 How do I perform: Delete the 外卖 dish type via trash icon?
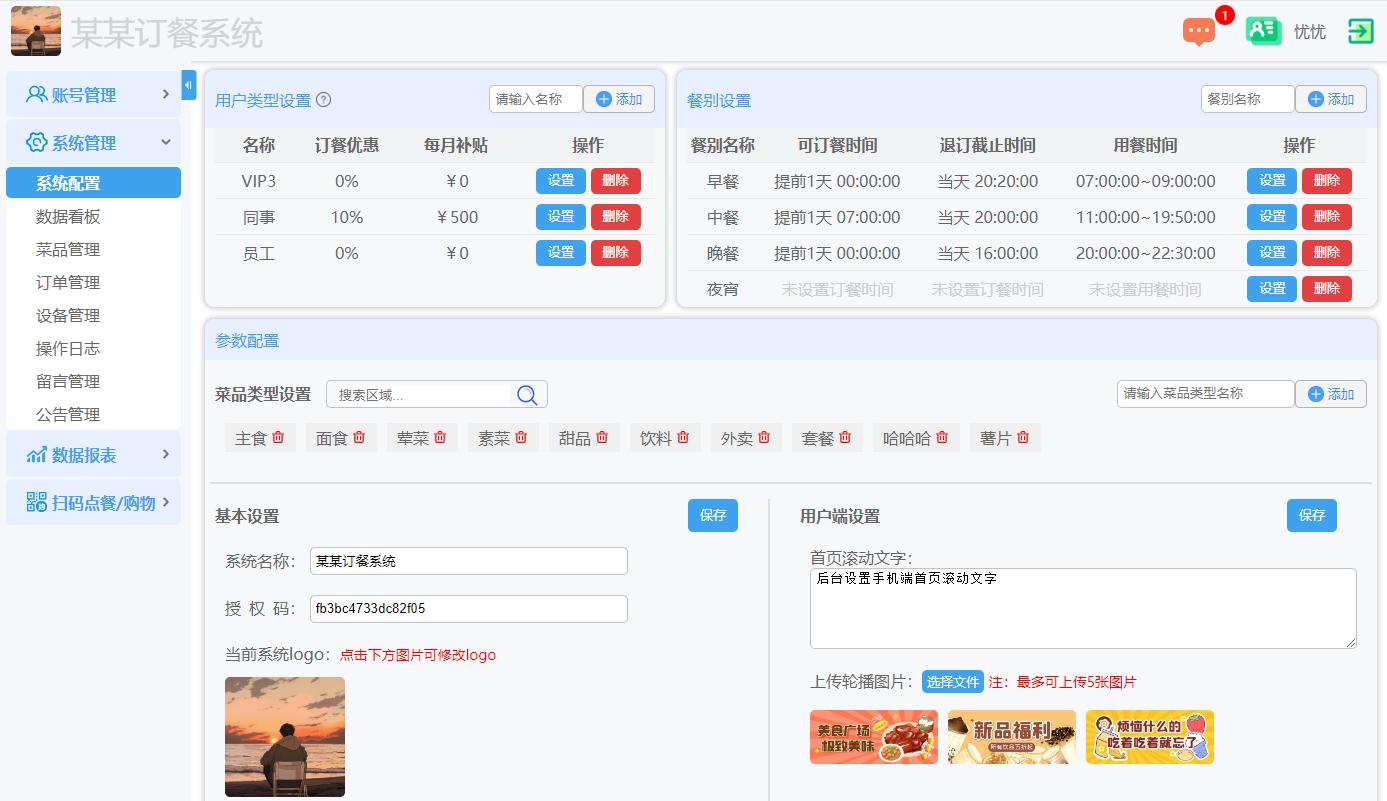click(764, 437)
